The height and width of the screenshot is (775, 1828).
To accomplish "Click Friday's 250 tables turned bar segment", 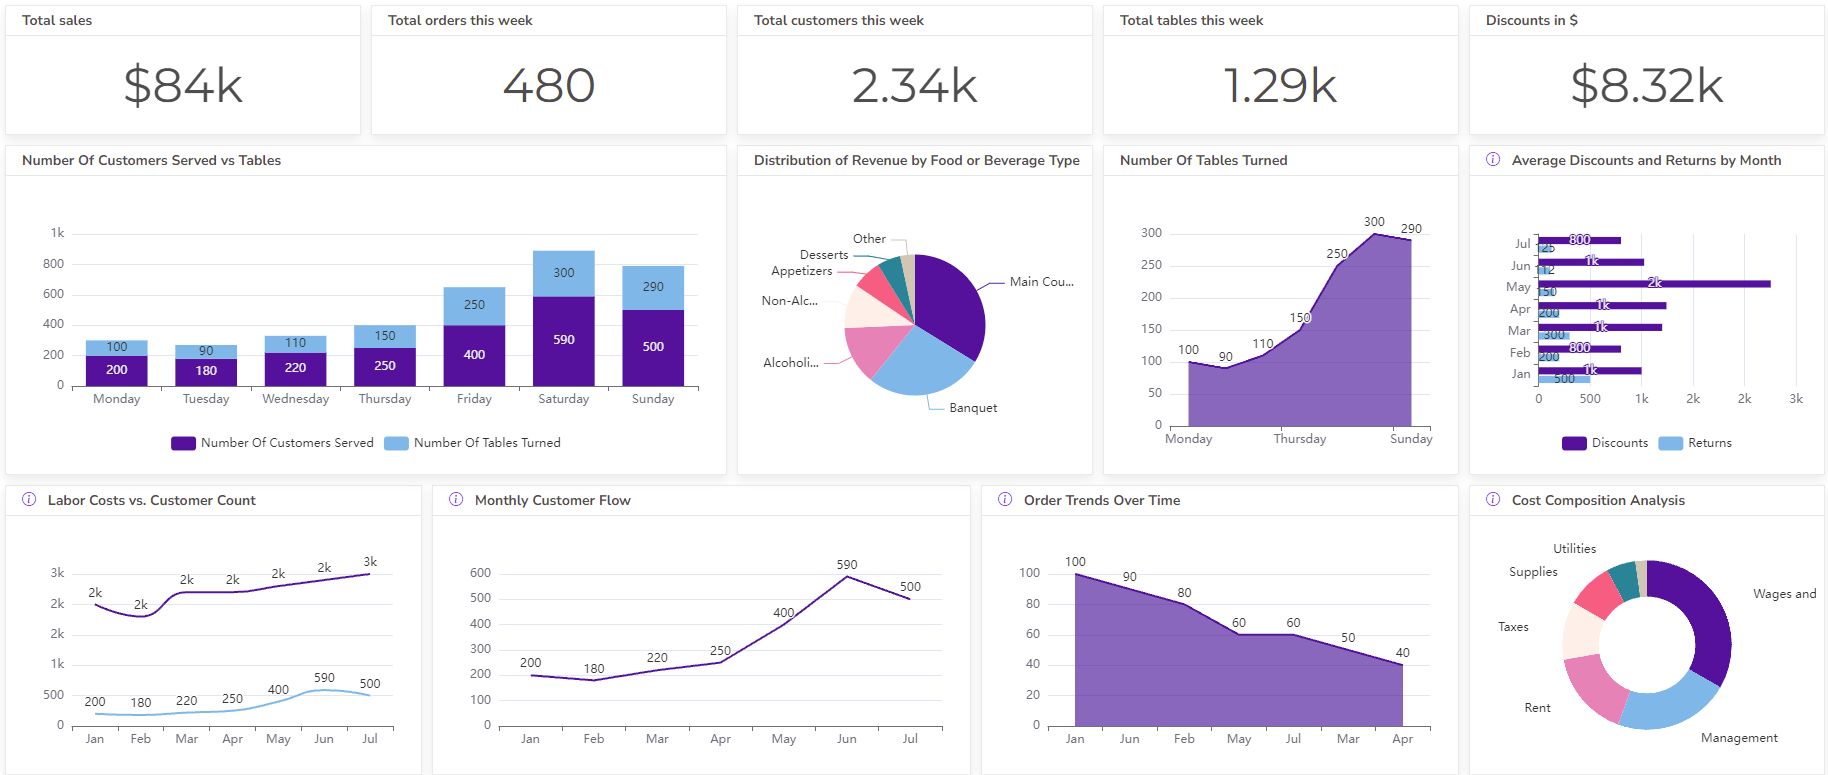I will pyautogui.click(x=474, y=306).
